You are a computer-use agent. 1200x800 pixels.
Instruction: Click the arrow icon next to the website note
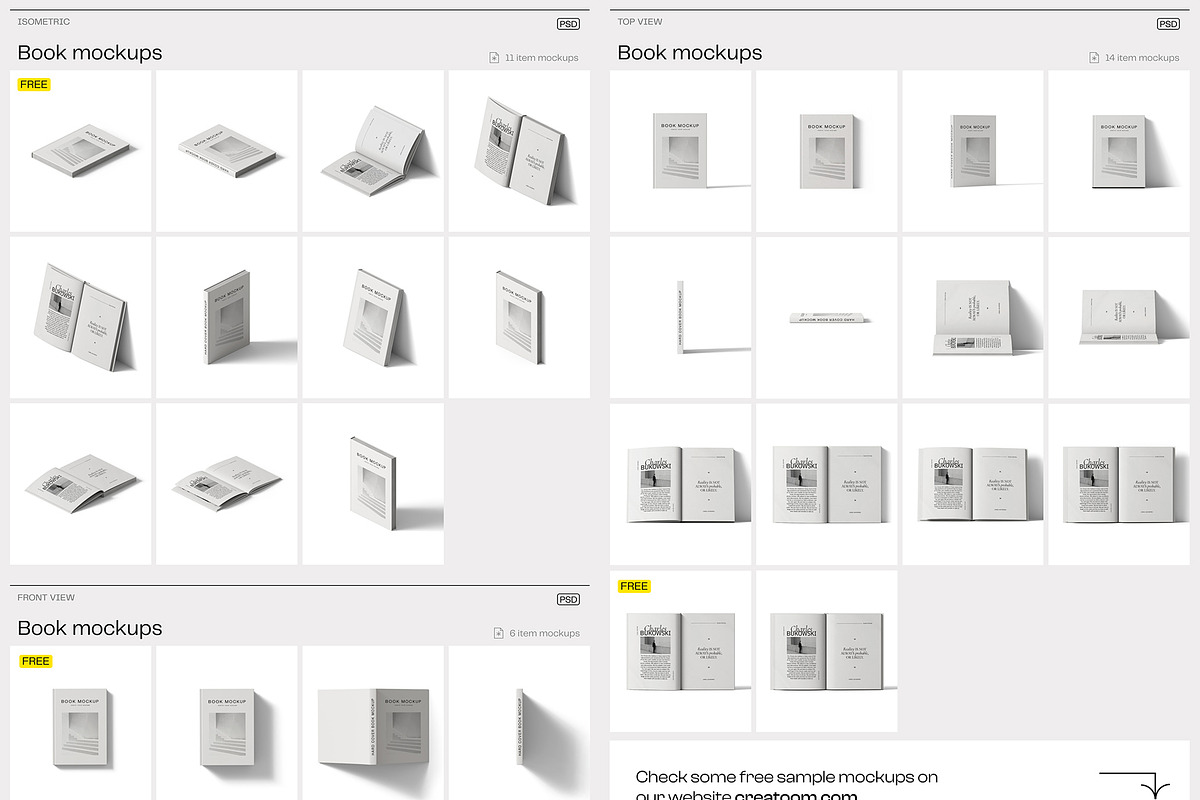tap(1135, 785)
